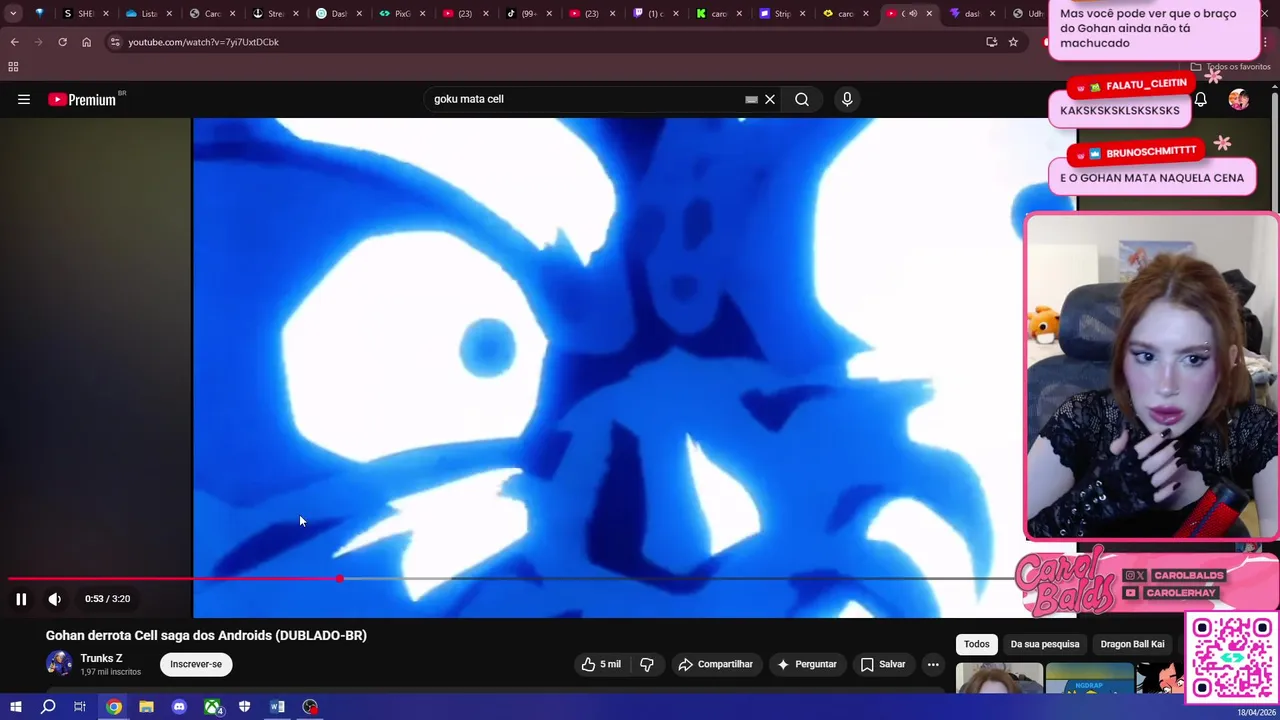Open the YouTube guide hamburger menu
The width and height of the screenshot is (1280, 720).
24,99
